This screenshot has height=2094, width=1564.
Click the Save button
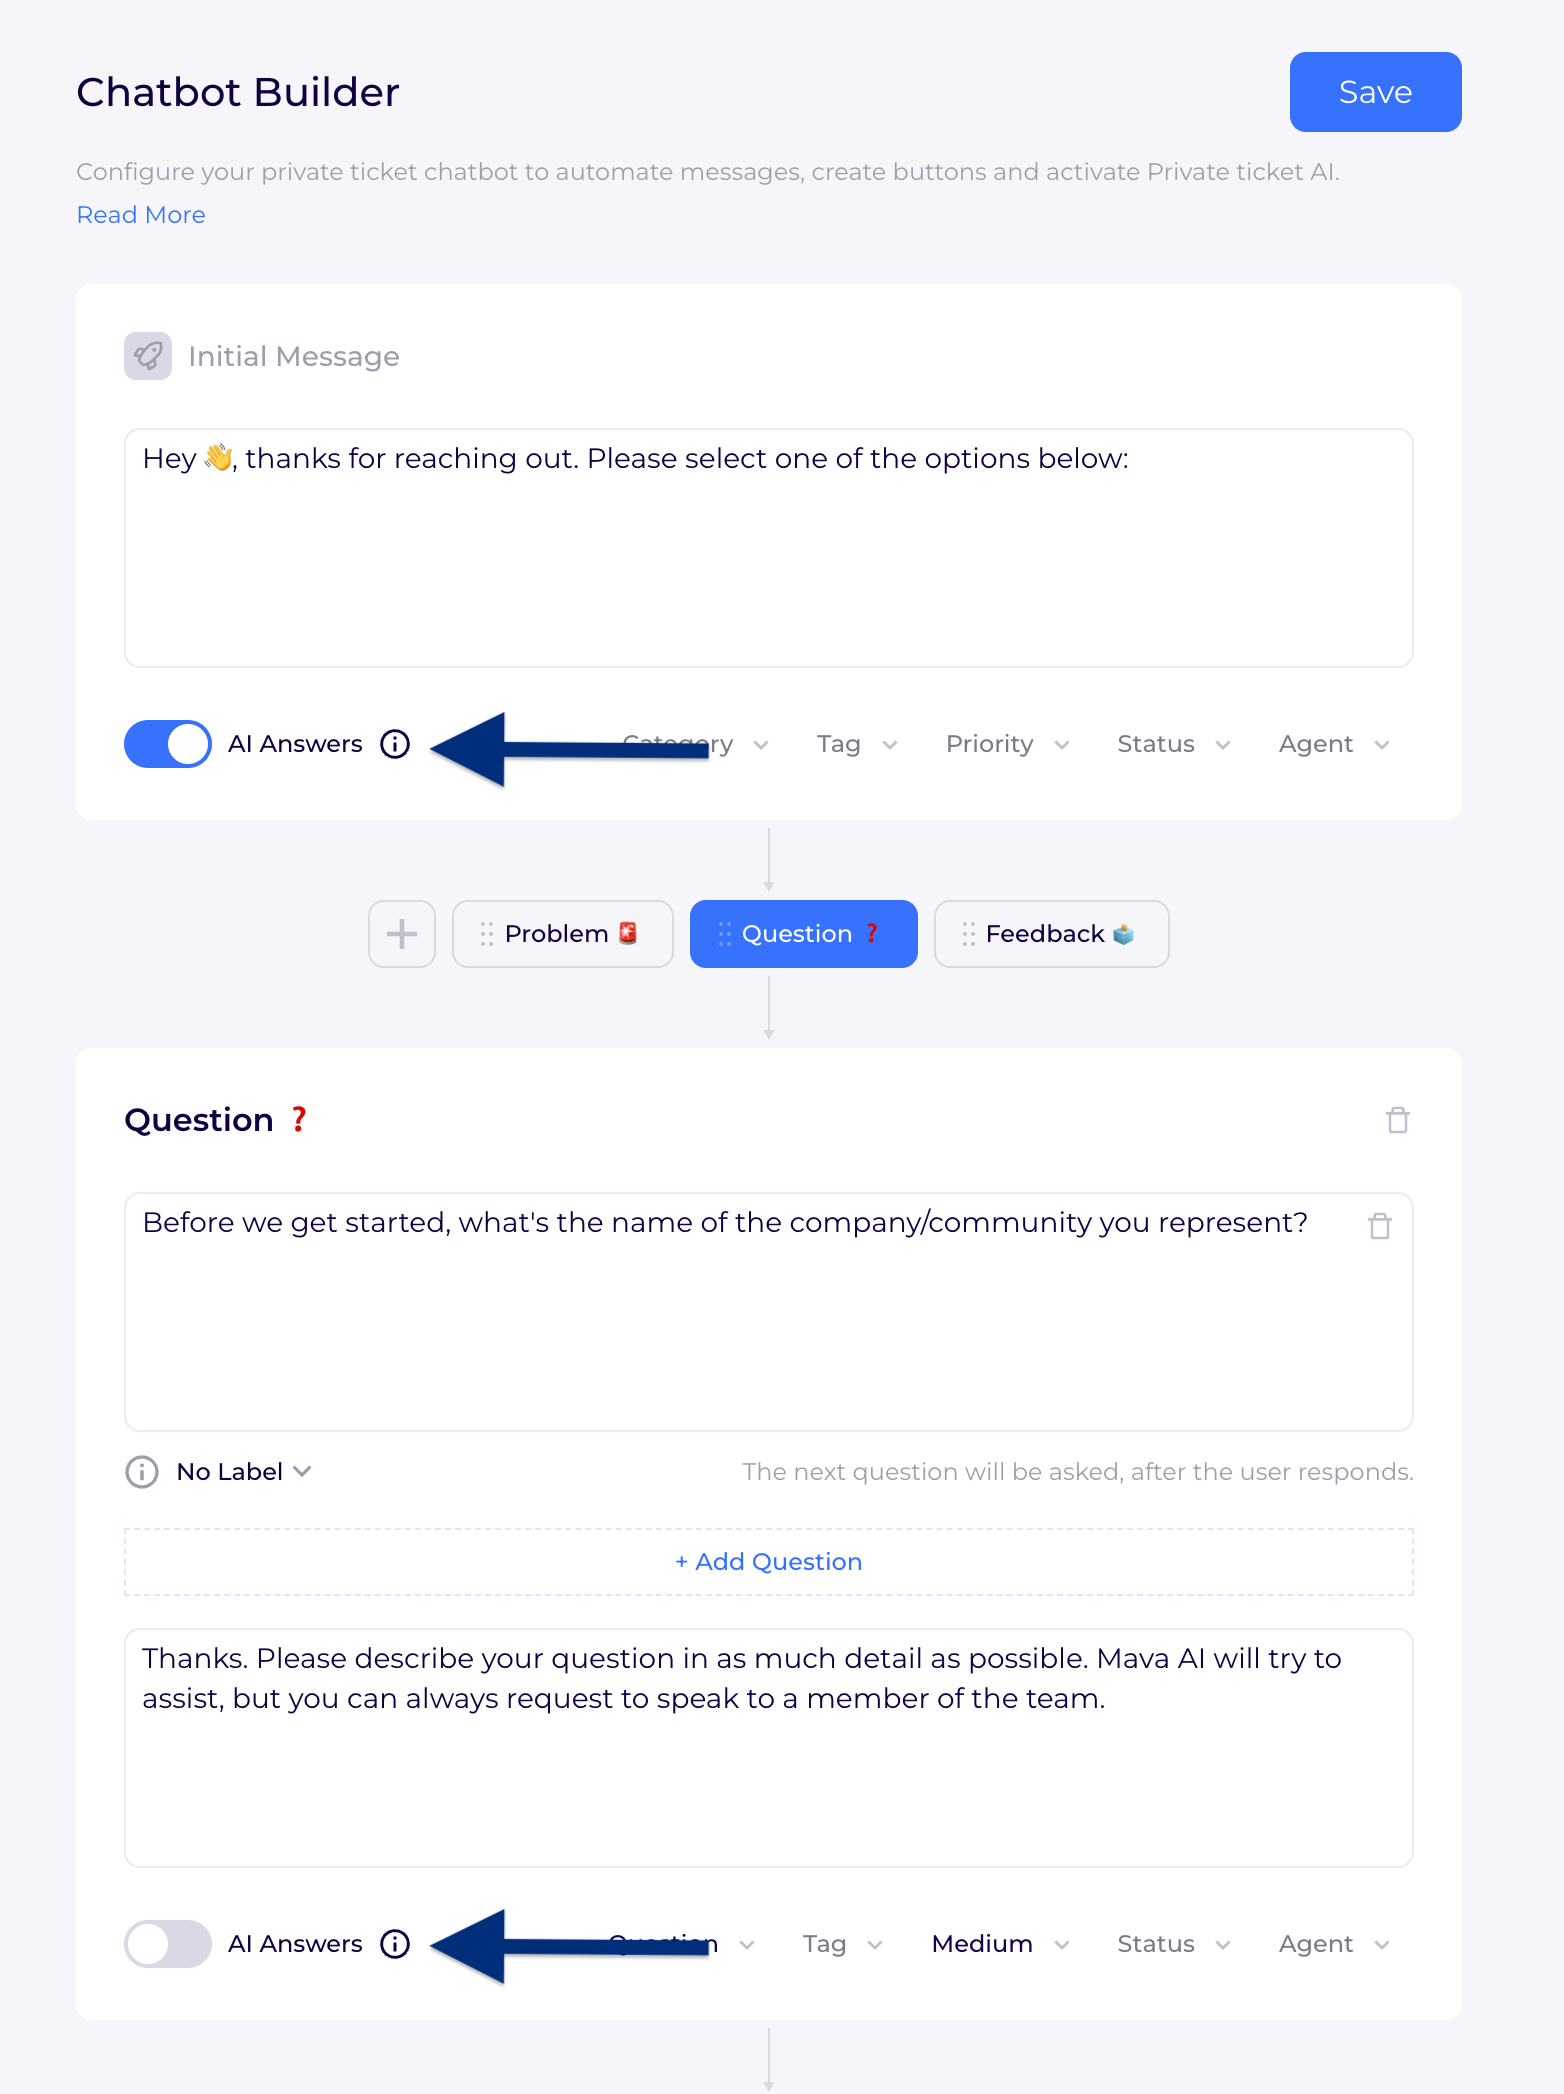point(1375,92)
